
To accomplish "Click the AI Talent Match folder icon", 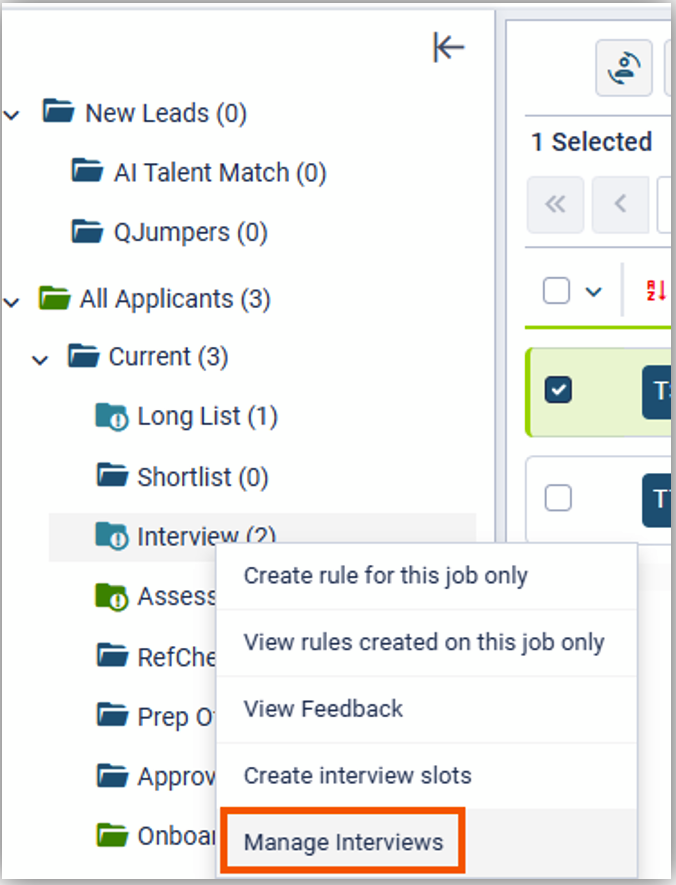I will click(88, 172).
